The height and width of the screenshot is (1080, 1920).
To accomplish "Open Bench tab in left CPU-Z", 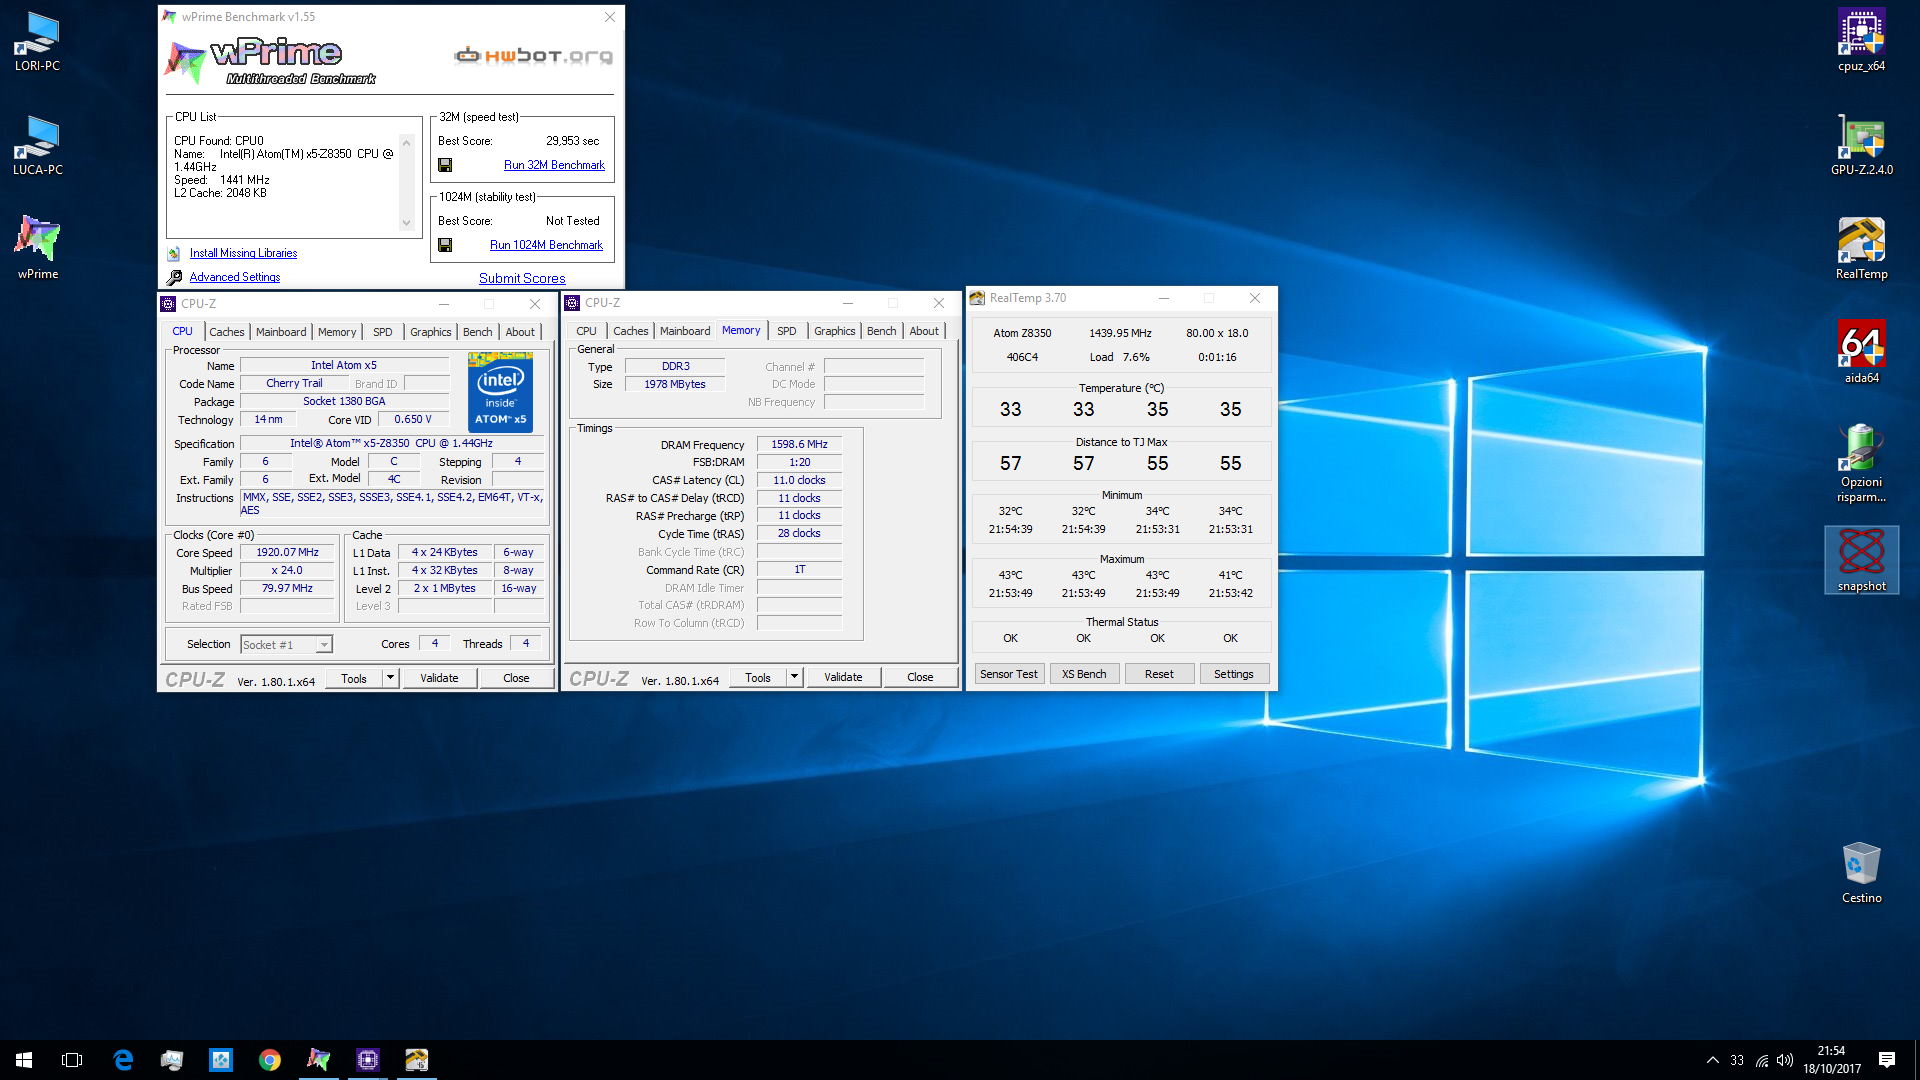I will click(478, 332).
